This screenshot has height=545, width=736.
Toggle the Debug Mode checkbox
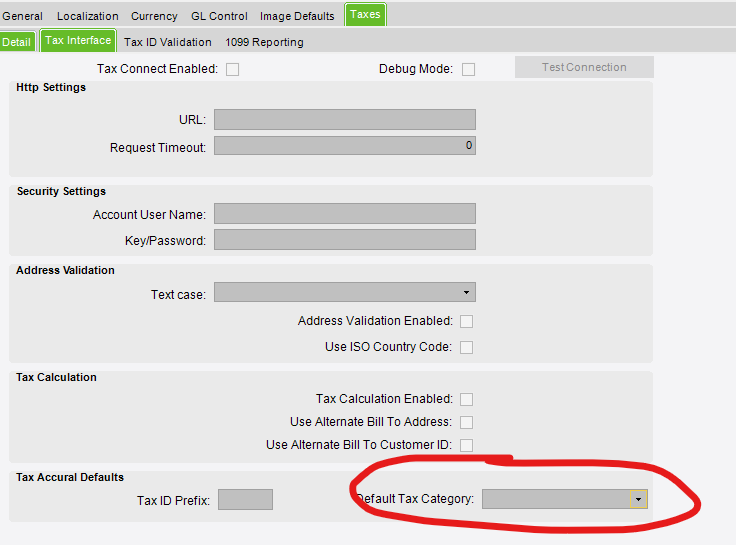[468, 69]
